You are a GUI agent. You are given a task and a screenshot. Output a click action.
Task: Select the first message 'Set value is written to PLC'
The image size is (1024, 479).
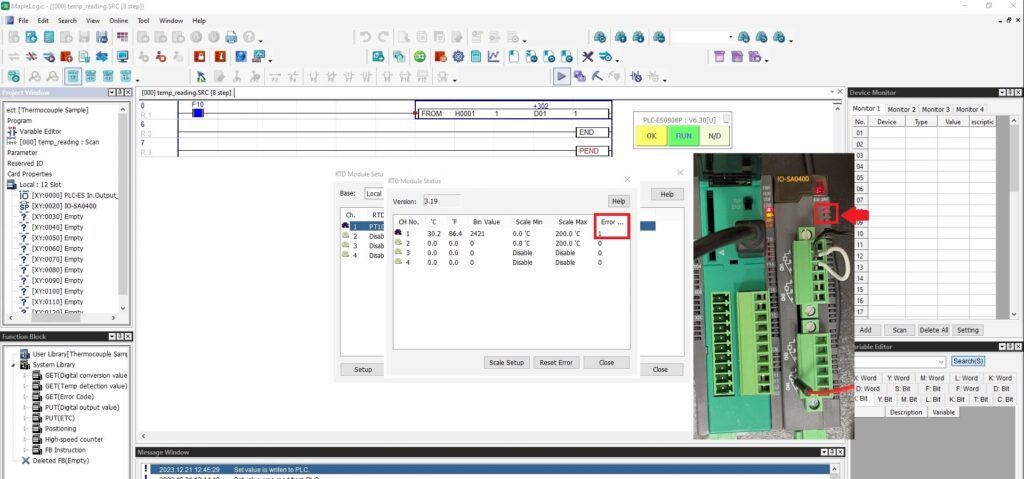click(490, 469)
